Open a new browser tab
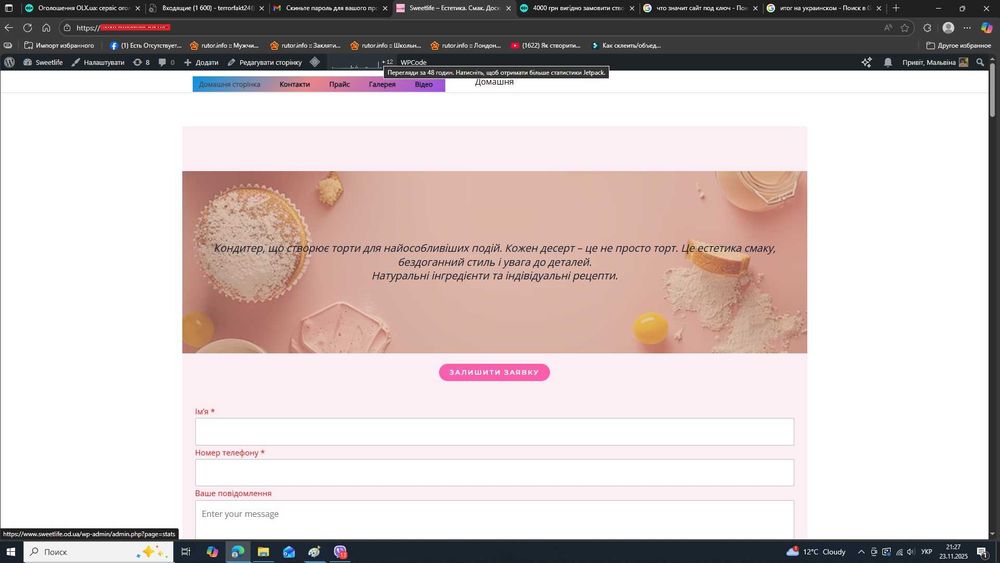Image resolution: width=1000 pixels, height=563 pixels. coord(896,8)
